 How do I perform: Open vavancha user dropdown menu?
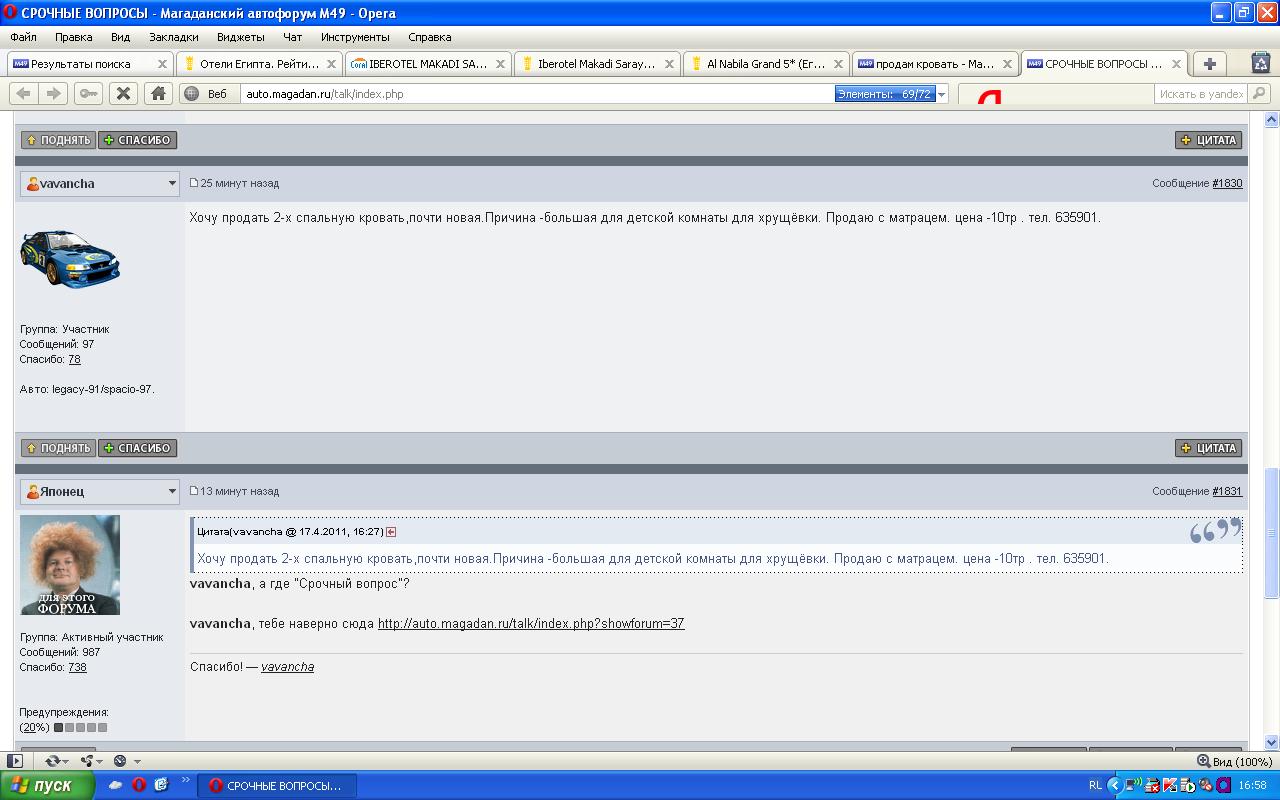pos(172,184)
